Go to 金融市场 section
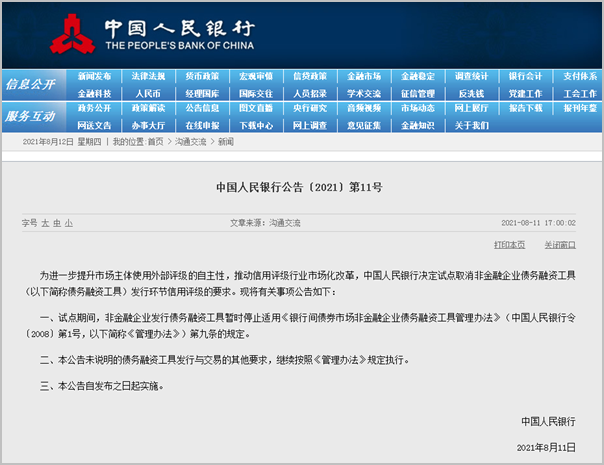Viewport: 604px width, 465px height. pos(364,76)
